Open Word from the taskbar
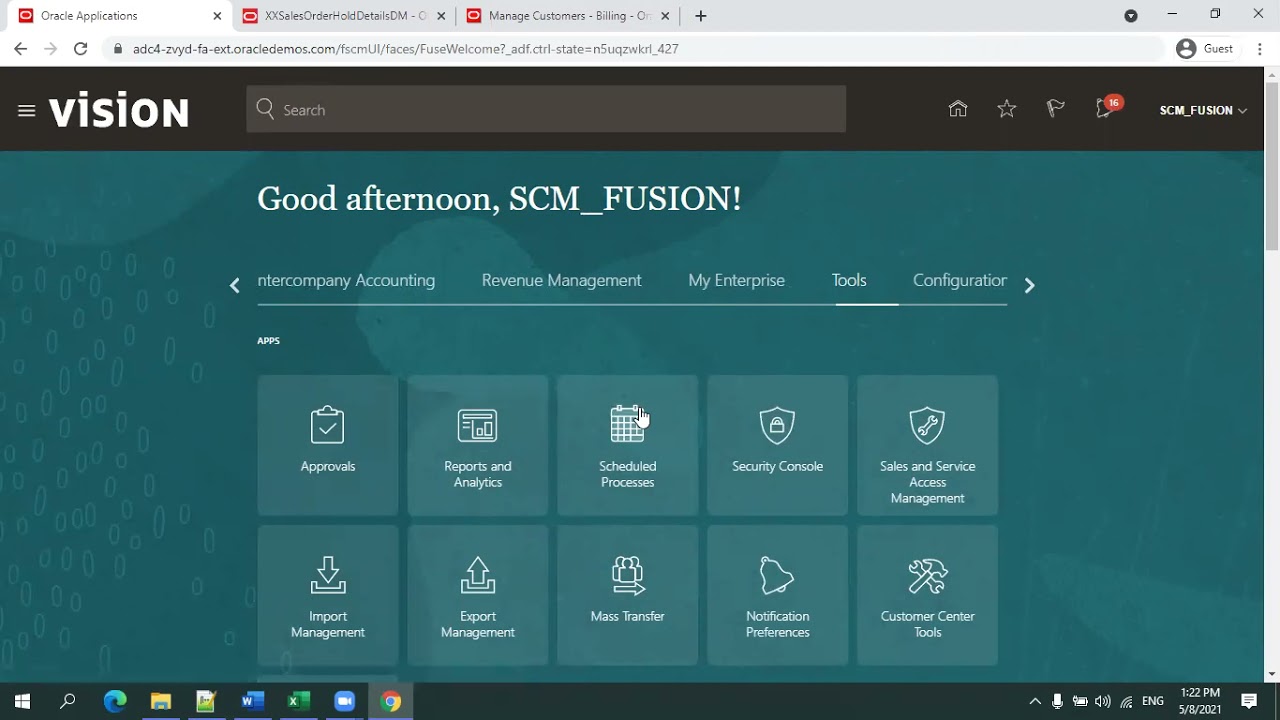 click(252, 701)
